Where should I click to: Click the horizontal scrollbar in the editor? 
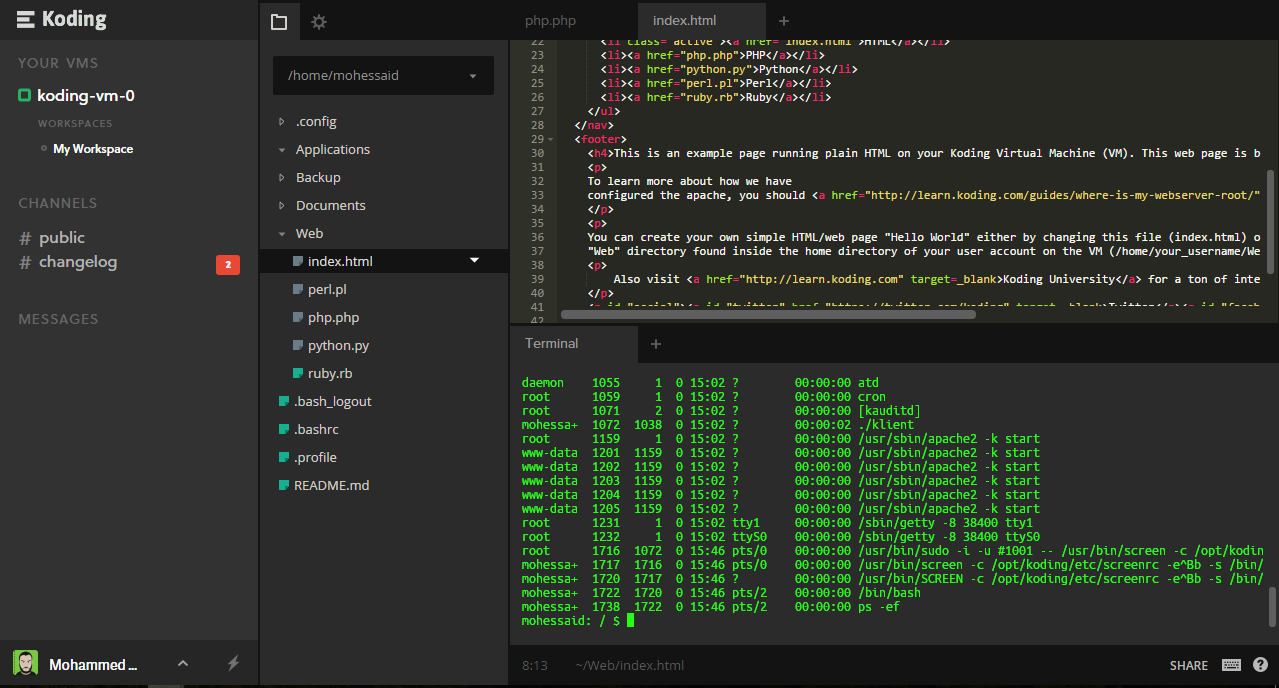click(768, 314)
